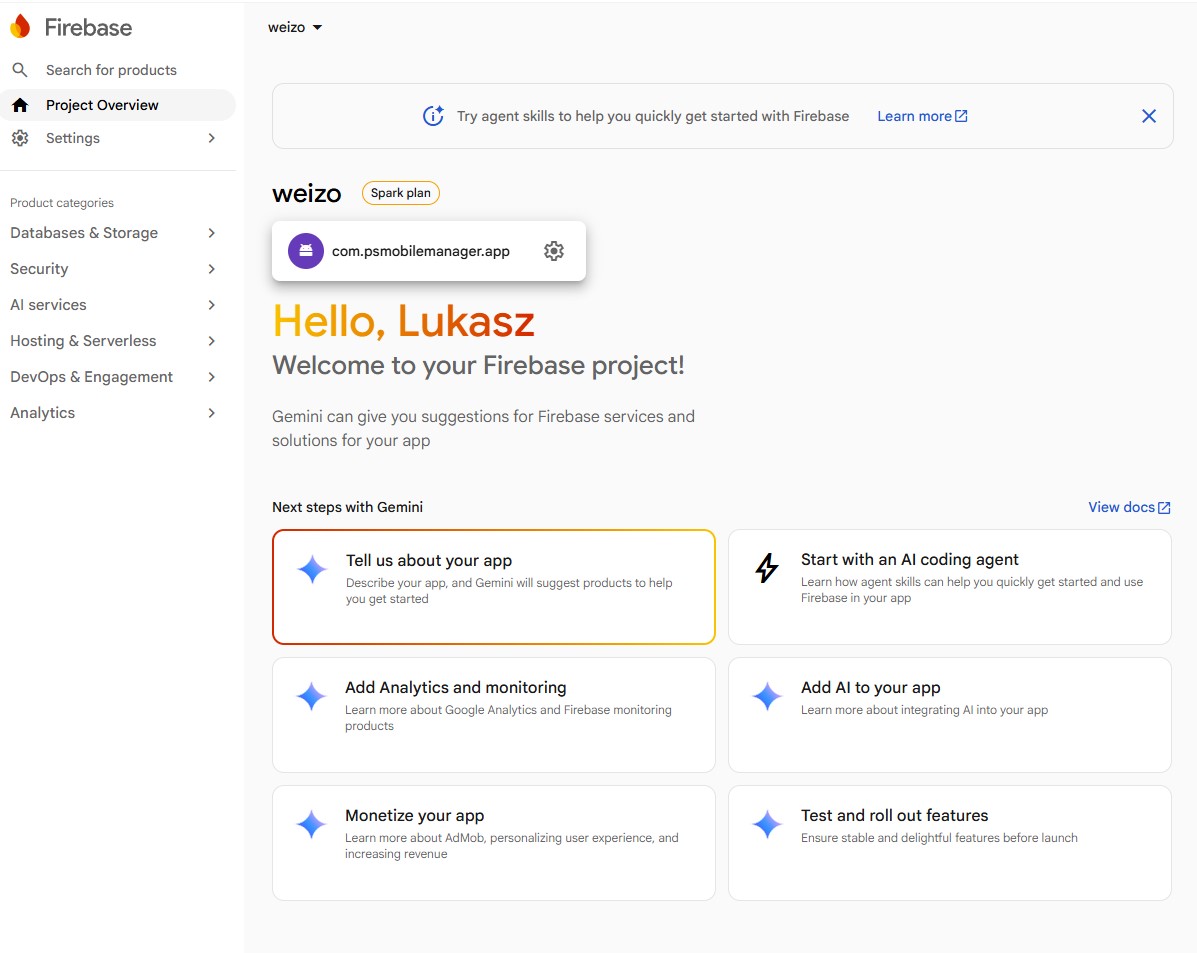This screenshot has height=953, width=1197.
Task: Open the Analytics category label
Action: [43, 413]
